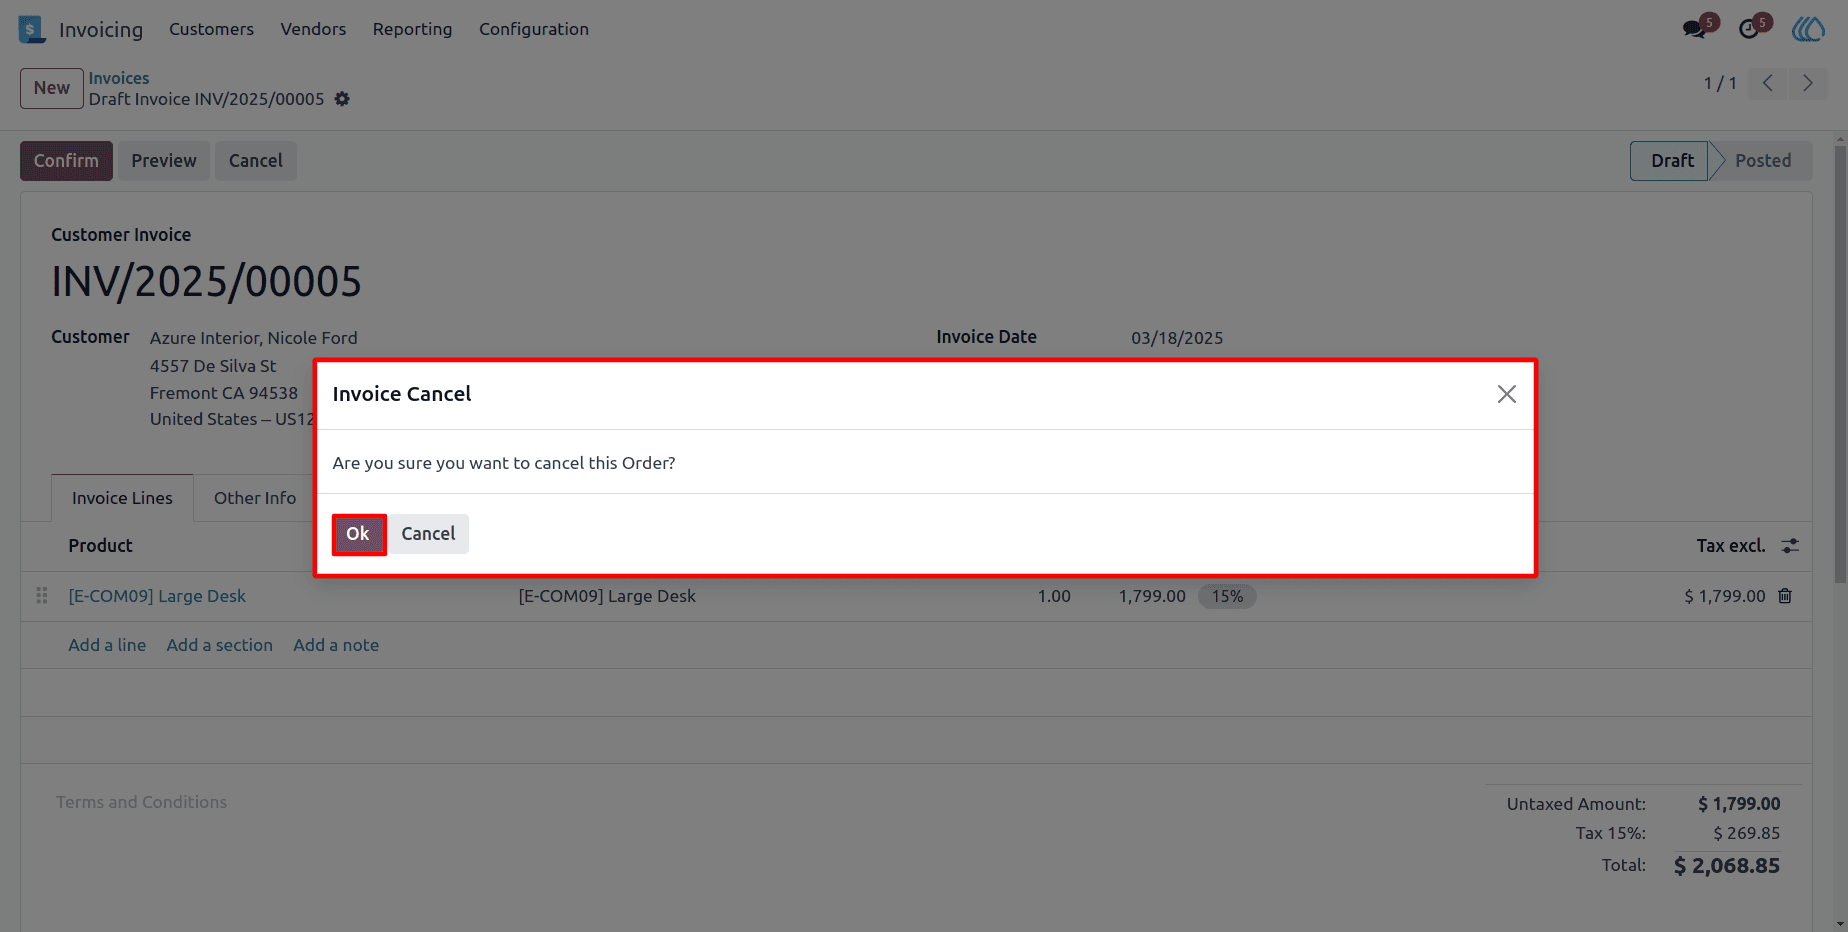The image size is (1848, 932).
Task: Confirm cancellation with Ok button
Action: 358,534
